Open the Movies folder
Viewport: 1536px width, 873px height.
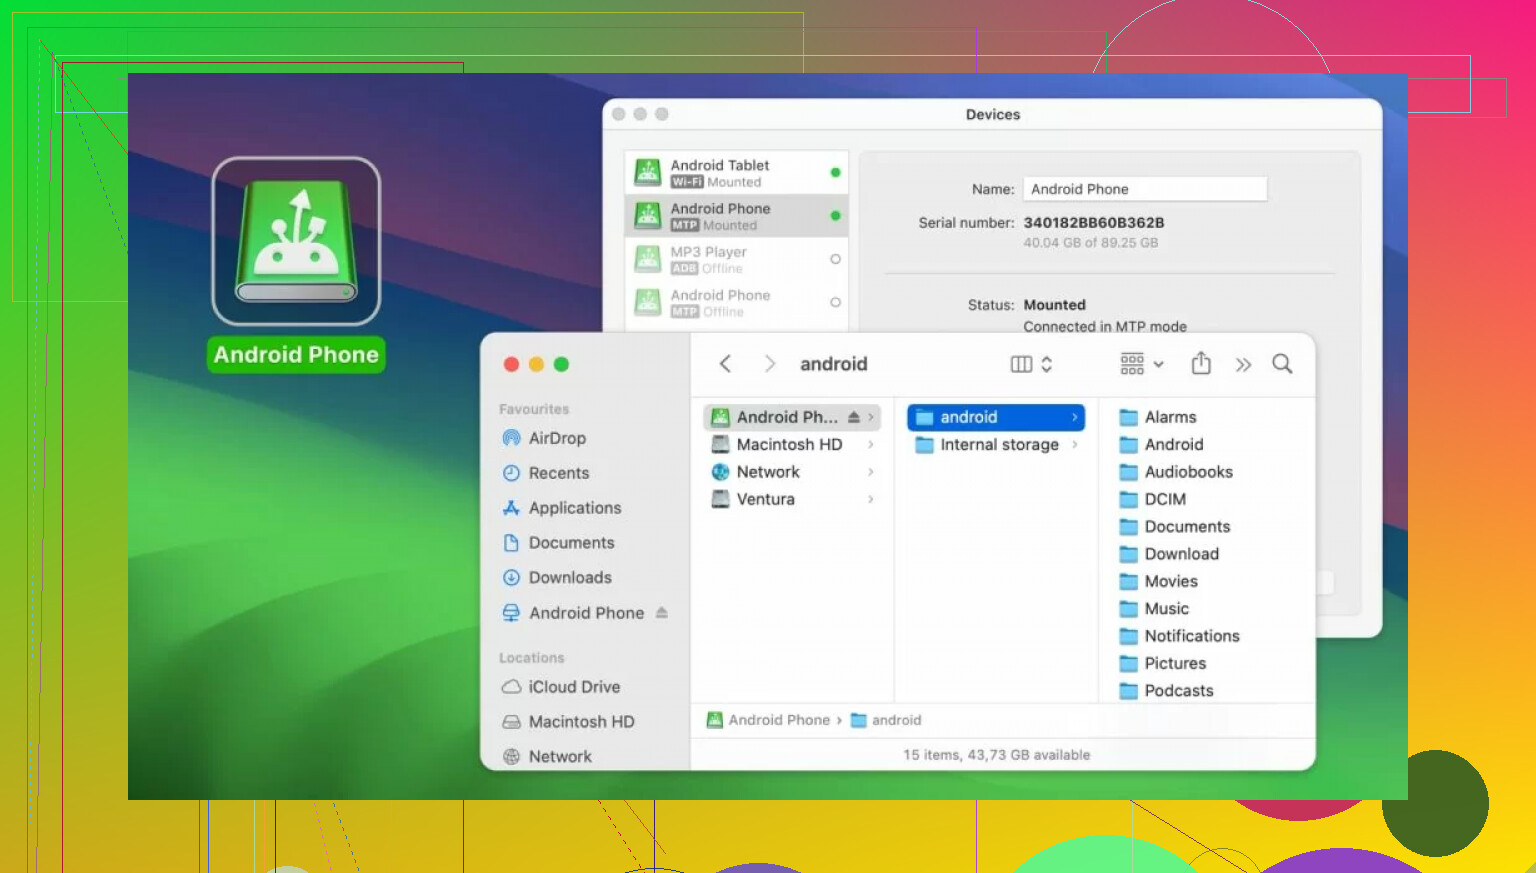(x=1159, y=581)
